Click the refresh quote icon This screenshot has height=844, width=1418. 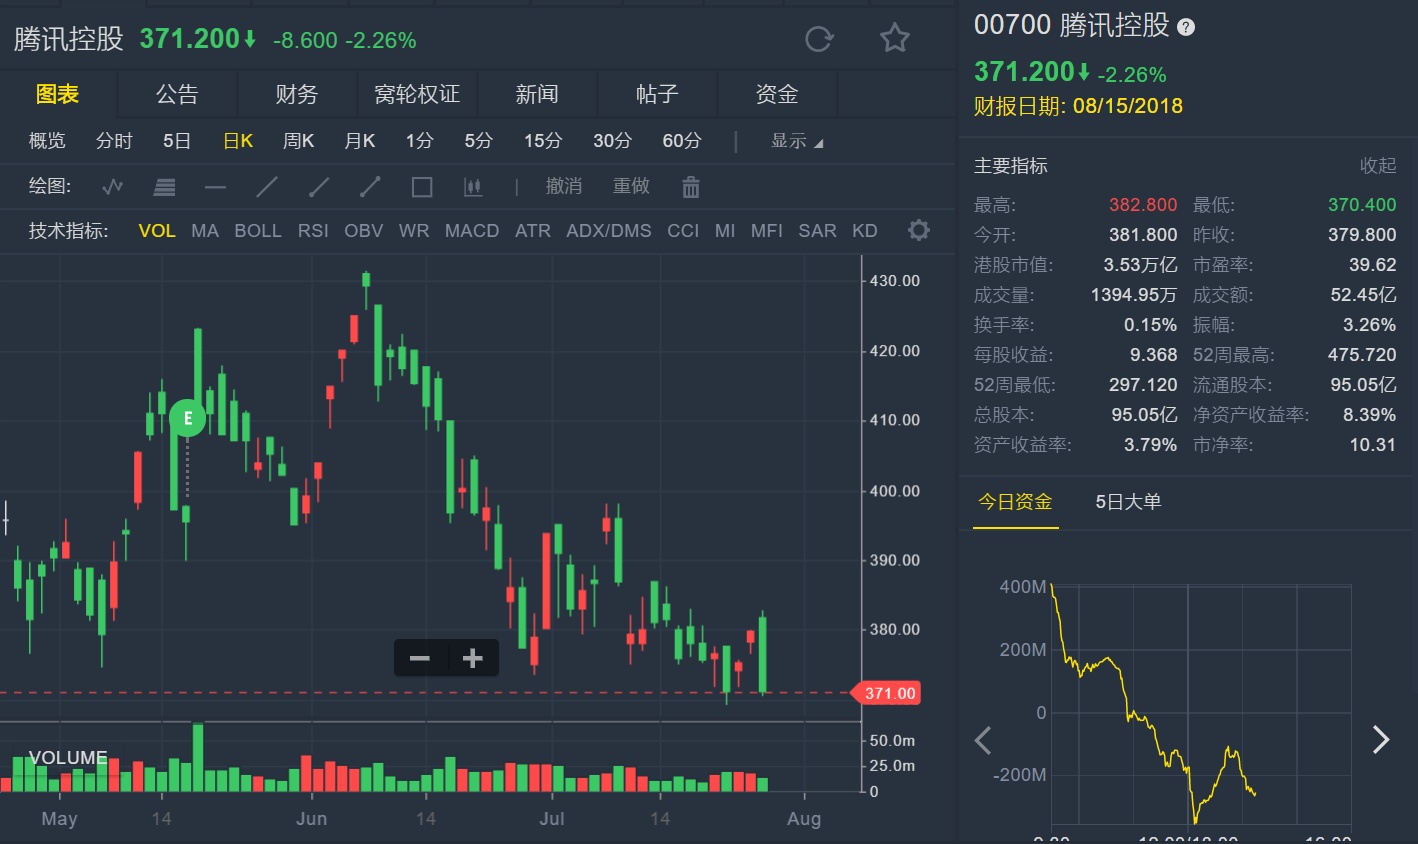coord(819,39)
